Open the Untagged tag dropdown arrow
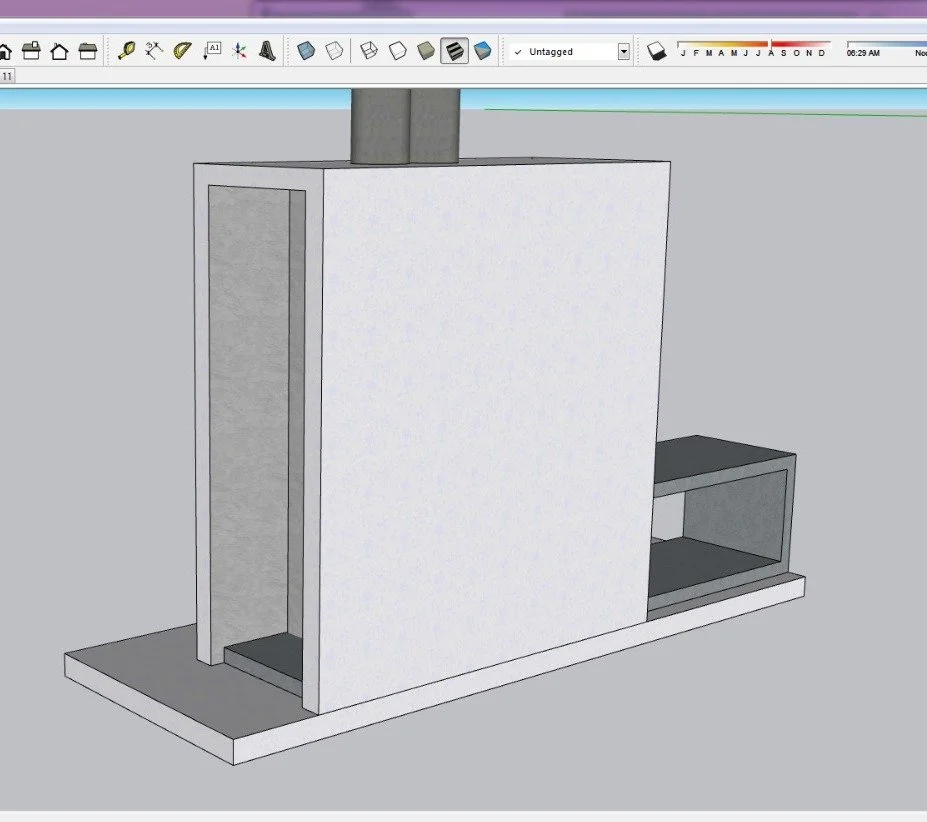This screenshot has height=822, width=927. click(x=623, y=52)
